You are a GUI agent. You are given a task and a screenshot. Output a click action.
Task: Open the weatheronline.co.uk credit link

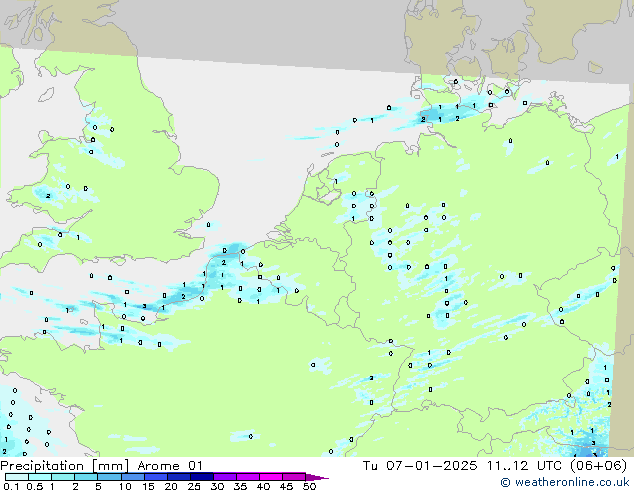coord(565,482)
